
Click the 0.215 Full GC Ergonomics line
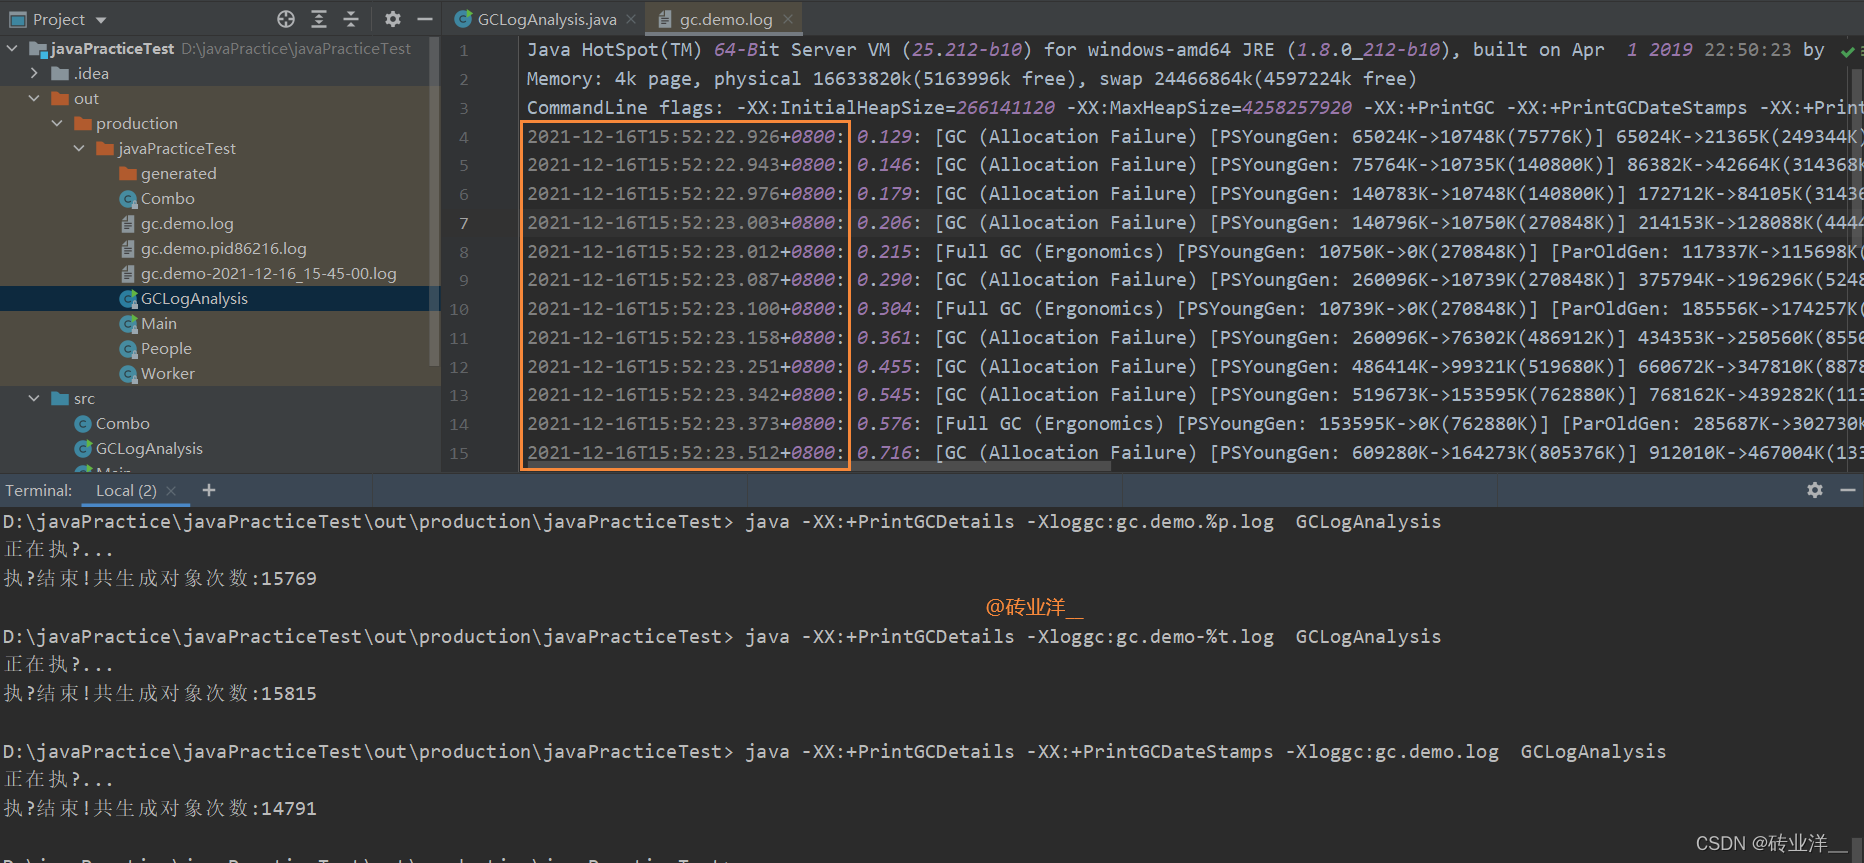pyautogui.click(x=1195, y=251)
